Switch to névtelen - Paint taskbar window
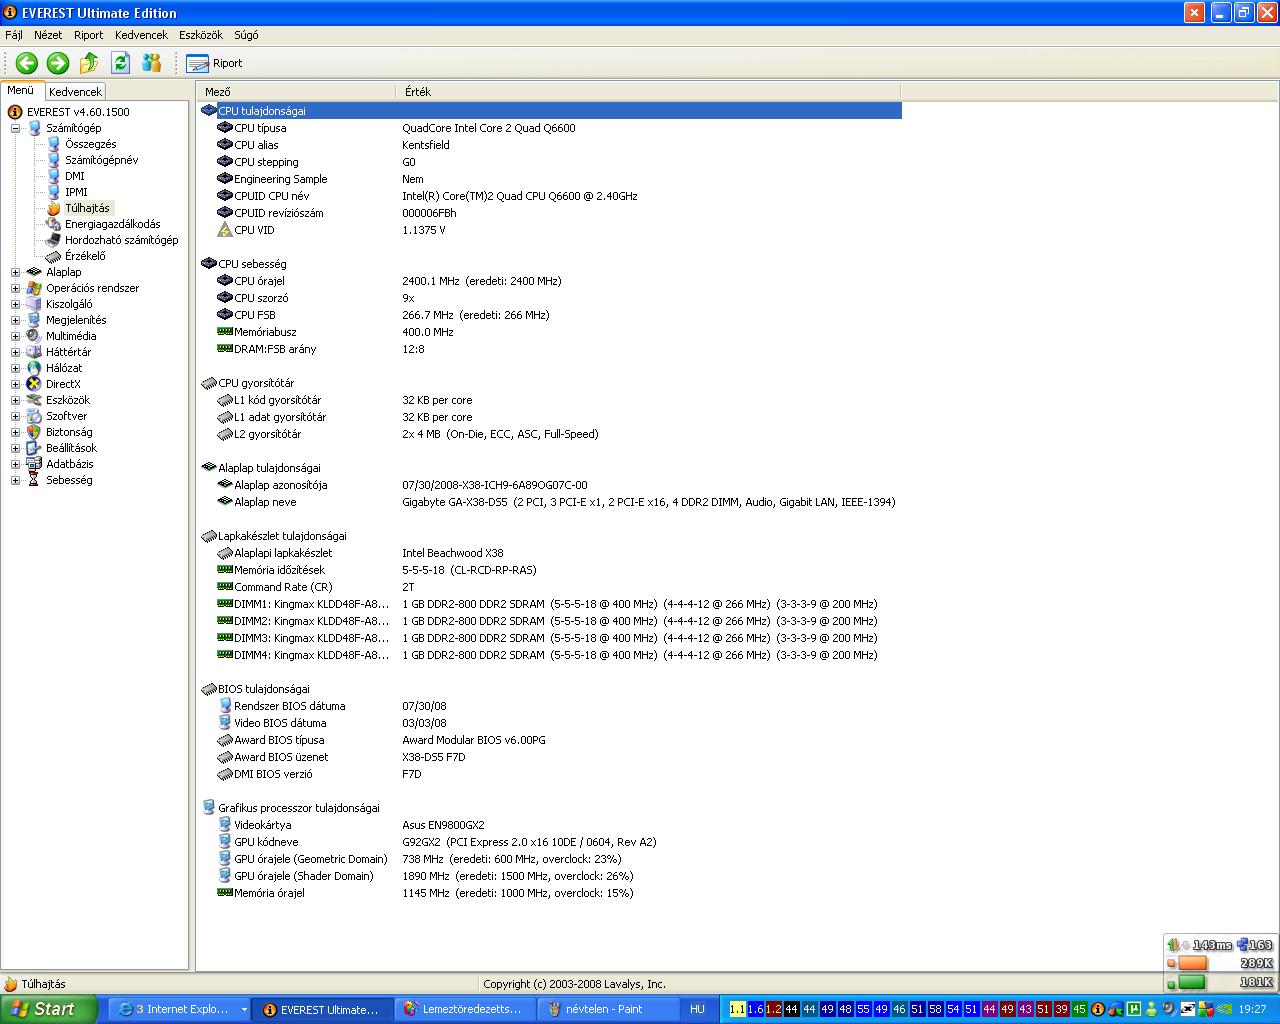 coord(609,1009)
